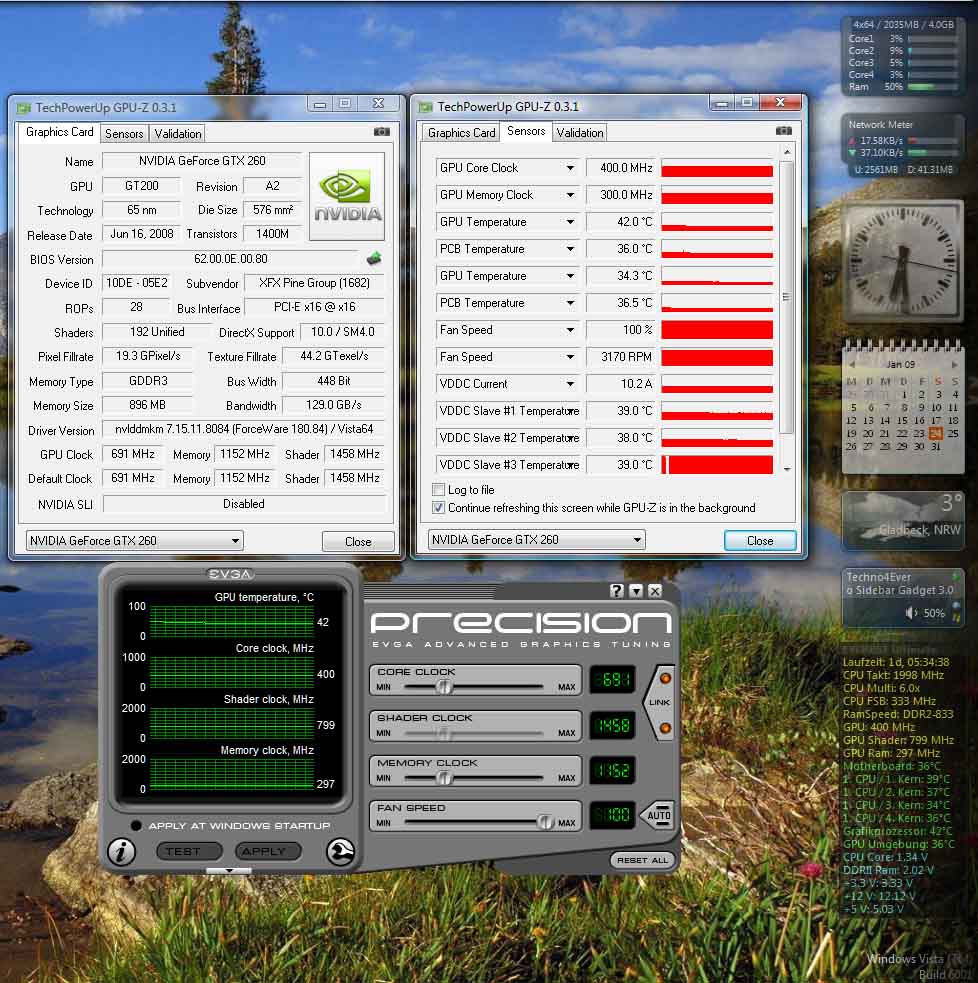This screenshot has height=983, width=978.
Task: Open the VDDC Current sensor dropdown
Action: (570, 384)
